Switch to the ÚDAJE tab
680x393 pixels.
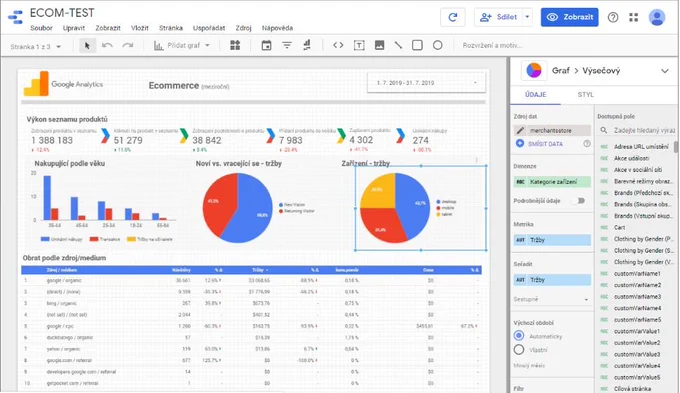tap(536, 95)
